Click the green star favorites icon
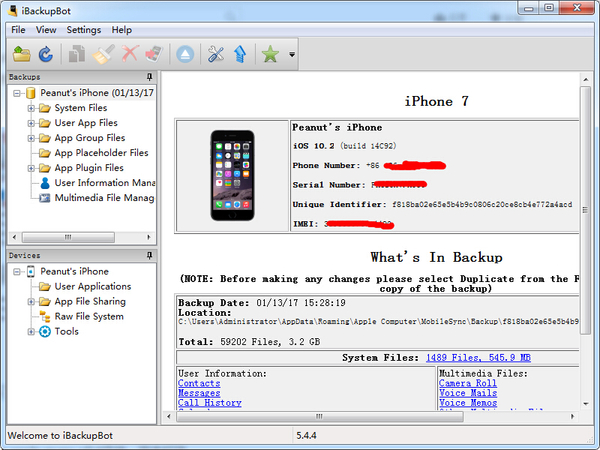Viewport: 600px width, 450px height. [270, 54]
